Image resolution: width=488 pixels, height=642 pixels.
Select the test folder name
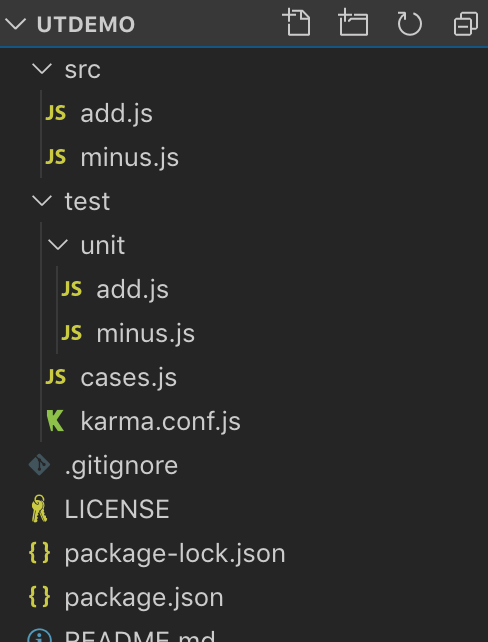click(87, 201)
